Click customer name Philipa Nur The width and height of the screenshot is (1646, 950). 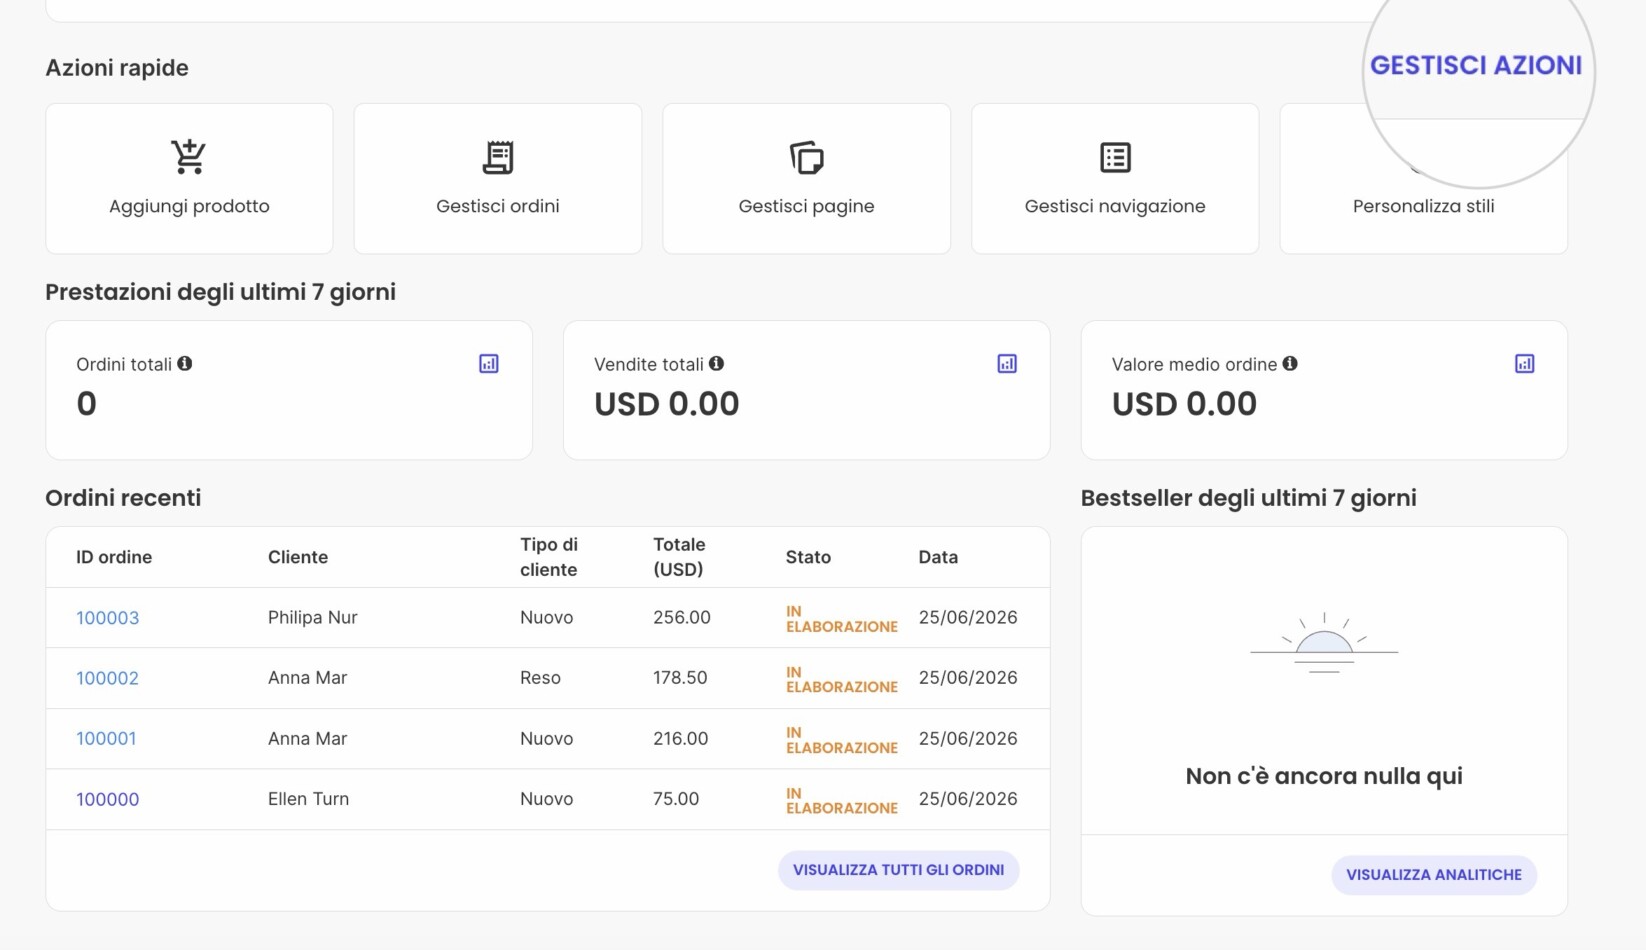point(312,618)
